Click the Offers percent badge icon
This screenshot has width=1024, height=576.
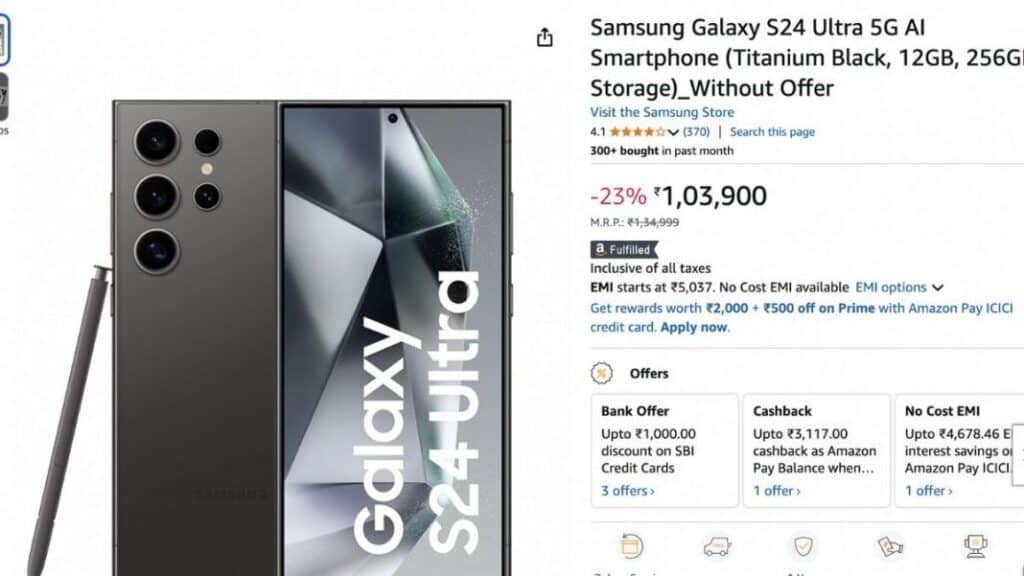(602, 373)
